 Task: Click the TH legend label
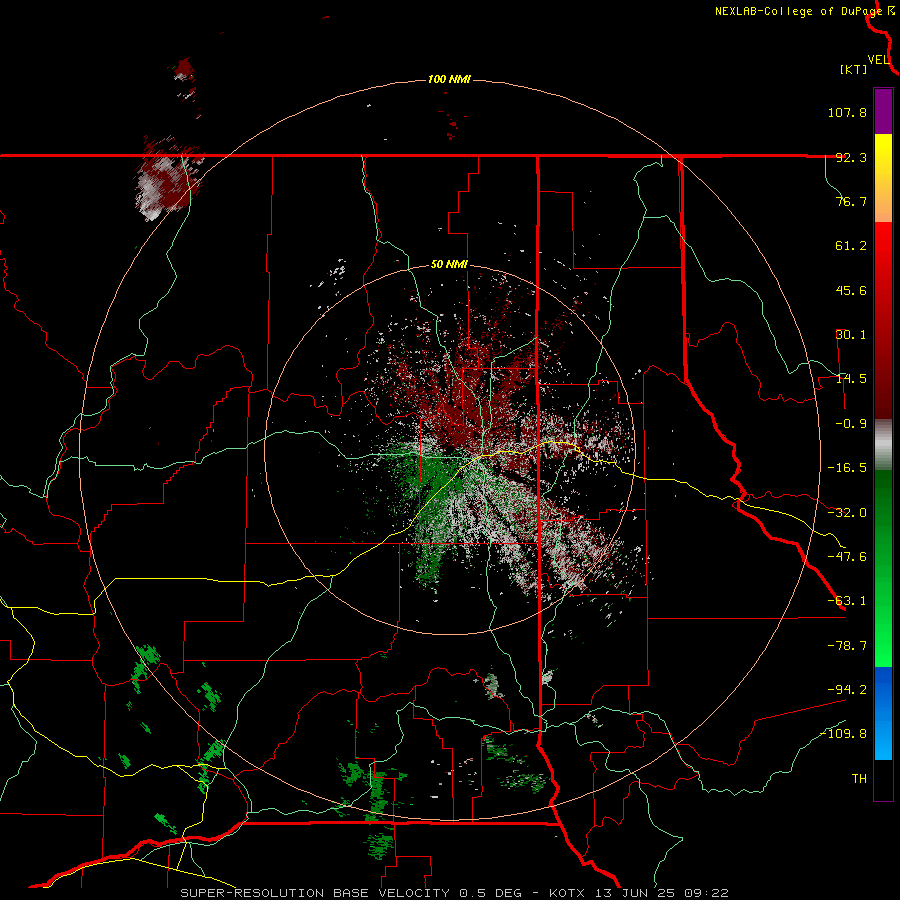(x=859, y=779)
